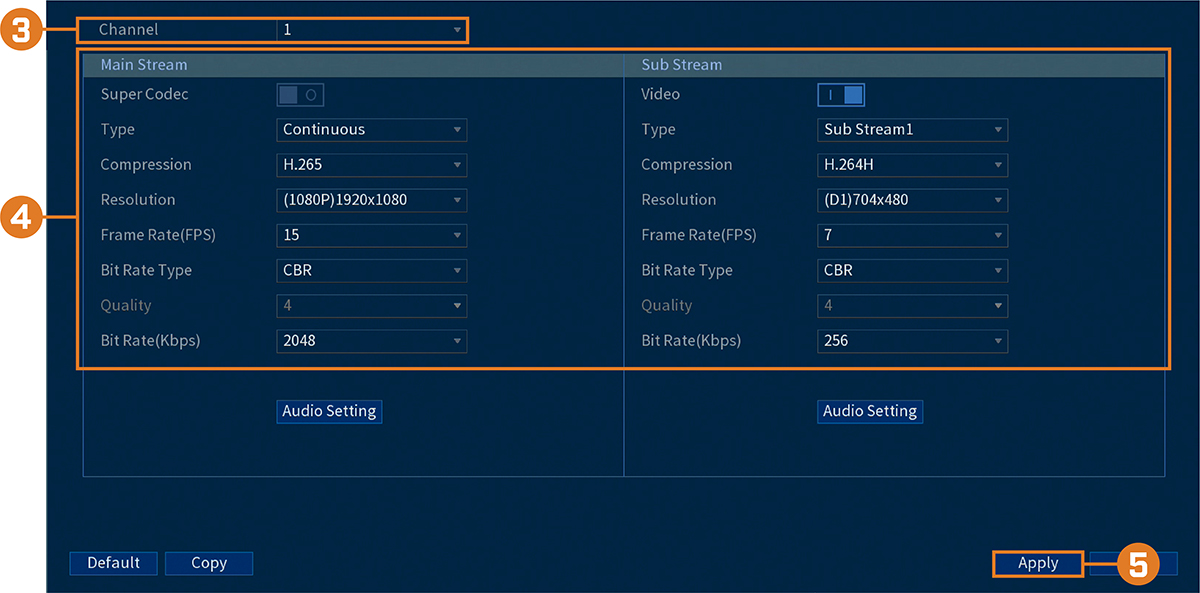Open Main Stream Compression dropdown H.265
Image resolution: width=1200 pixels, height=593 pixels.
[372, 165]
